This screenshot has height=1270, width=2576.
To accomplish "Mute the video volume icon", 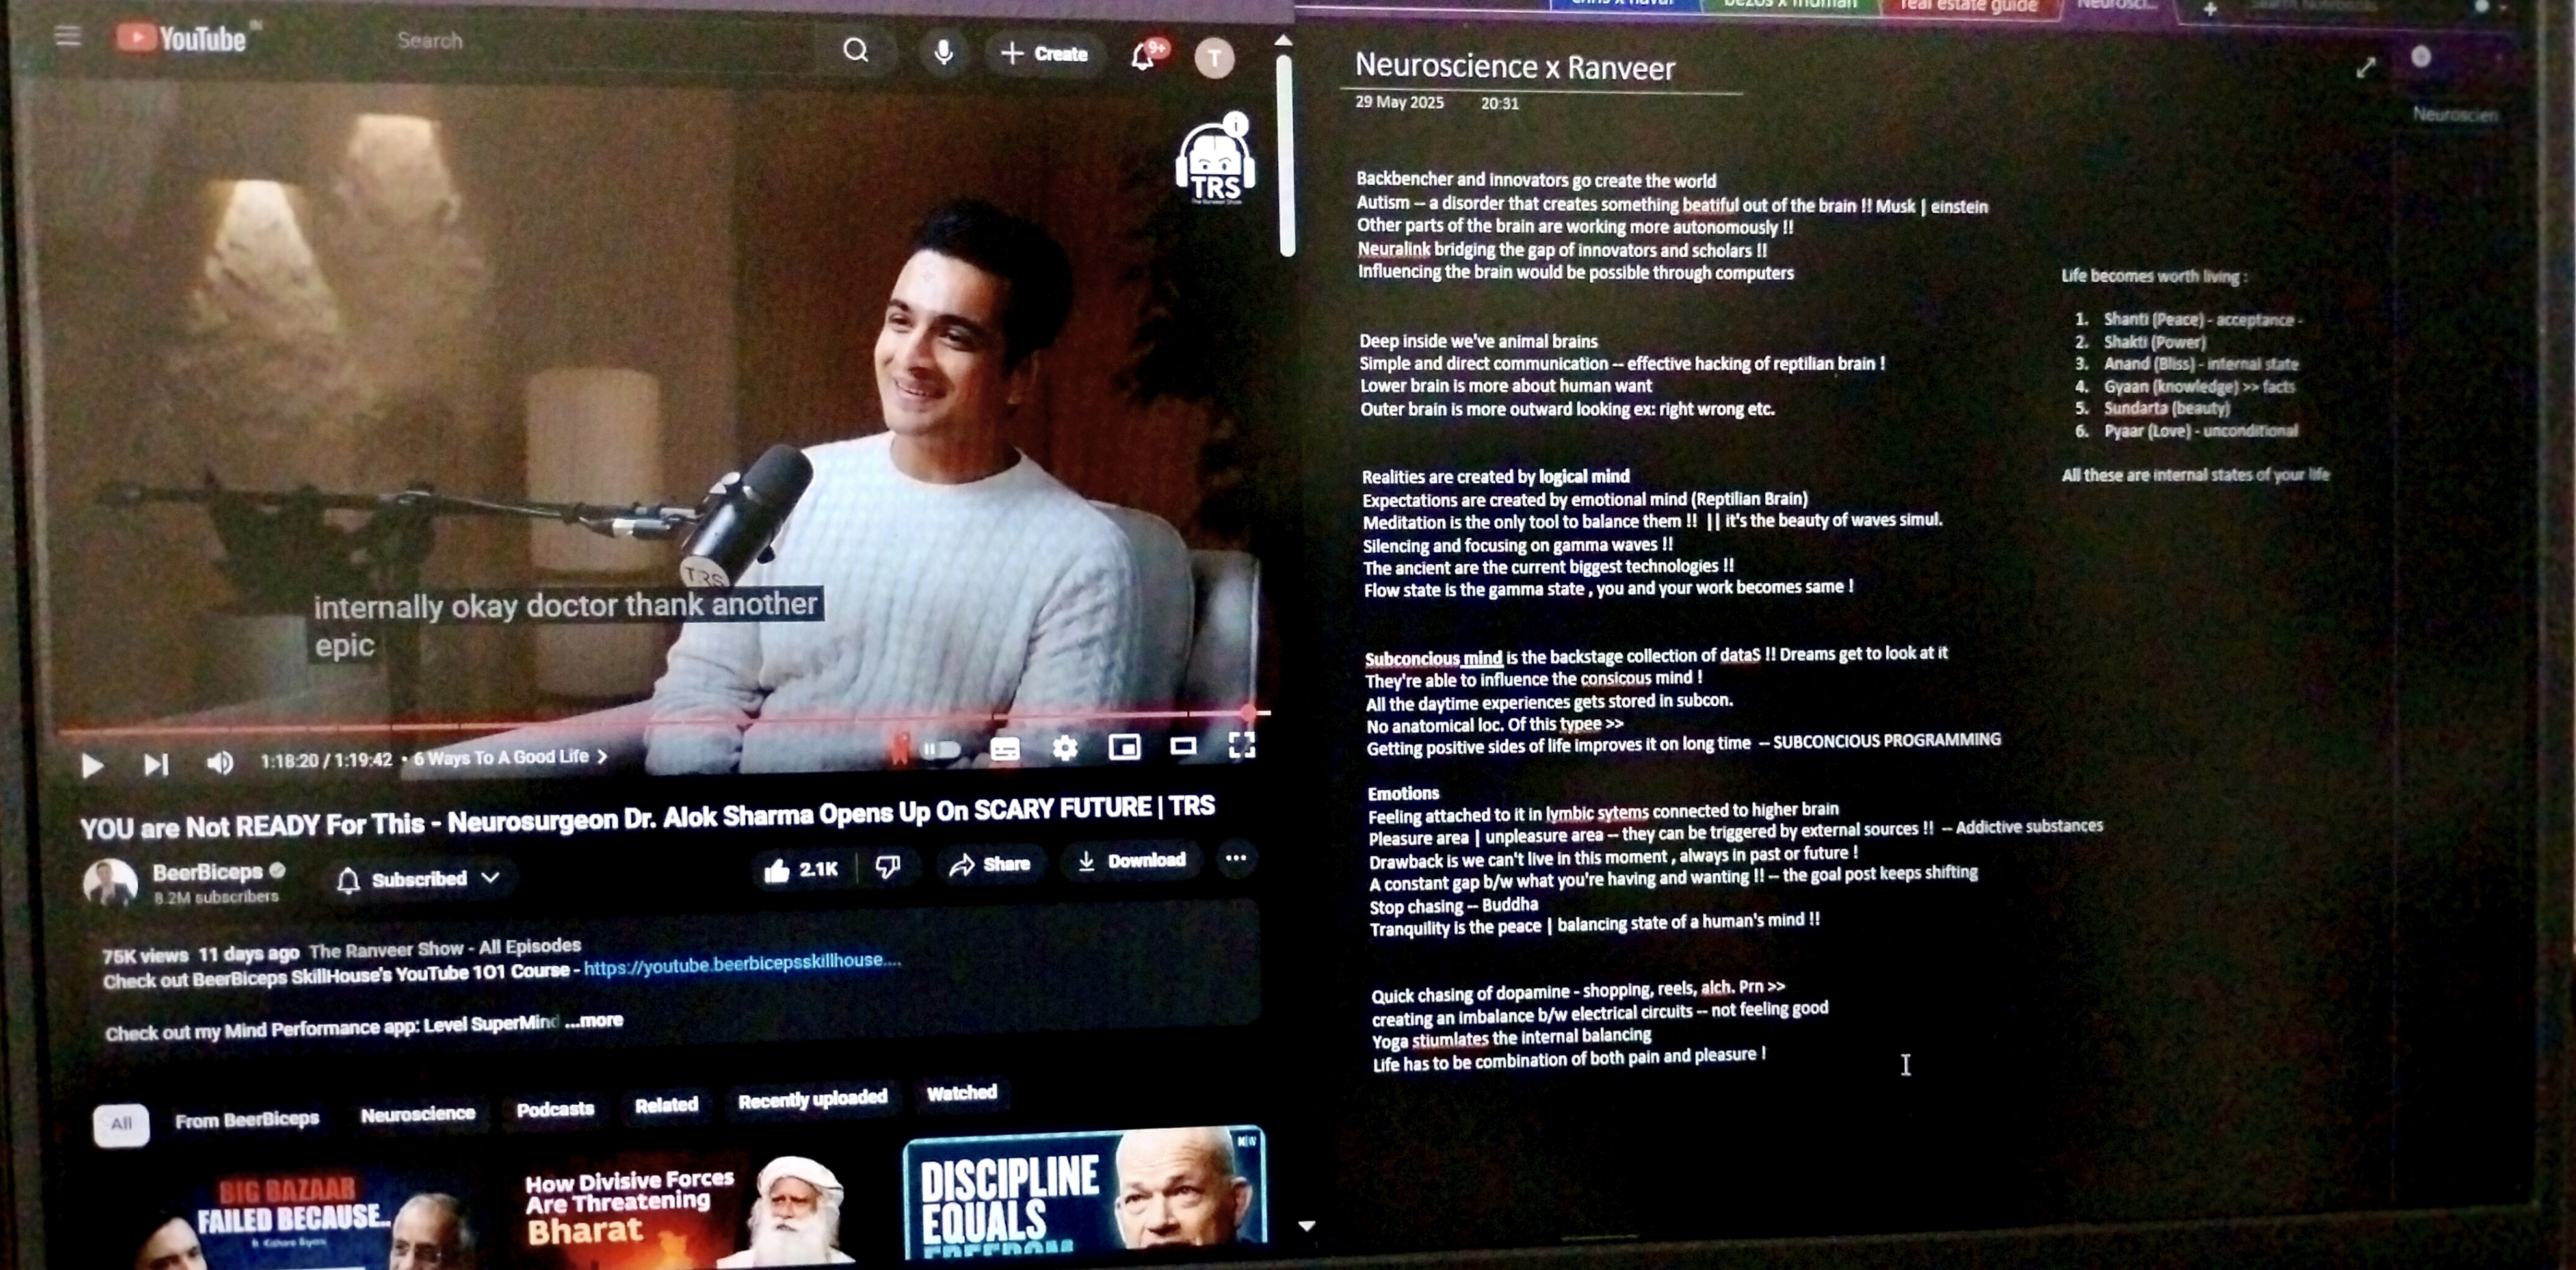I will tap(220, 763).
